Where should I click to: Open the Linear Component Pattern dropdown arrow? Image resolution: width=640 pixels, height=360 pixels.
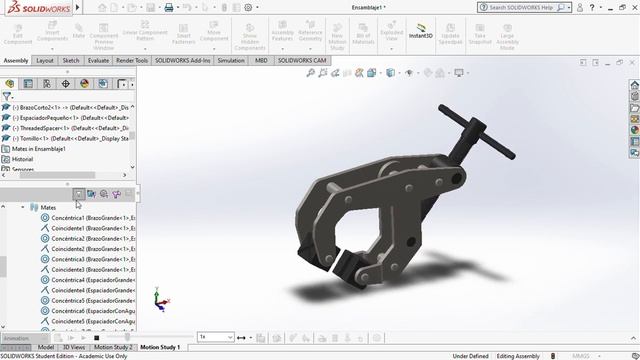pos(145,49)
